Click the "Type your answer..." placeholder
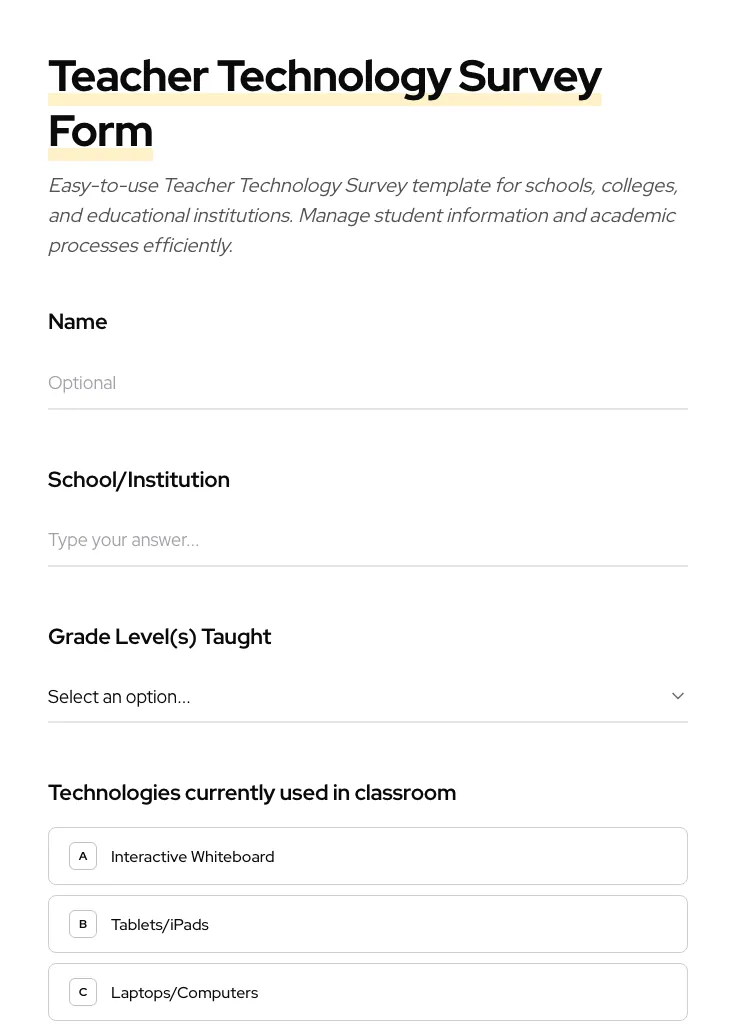Viewport: 736px width, 1024px height. [x=123, y=540]
